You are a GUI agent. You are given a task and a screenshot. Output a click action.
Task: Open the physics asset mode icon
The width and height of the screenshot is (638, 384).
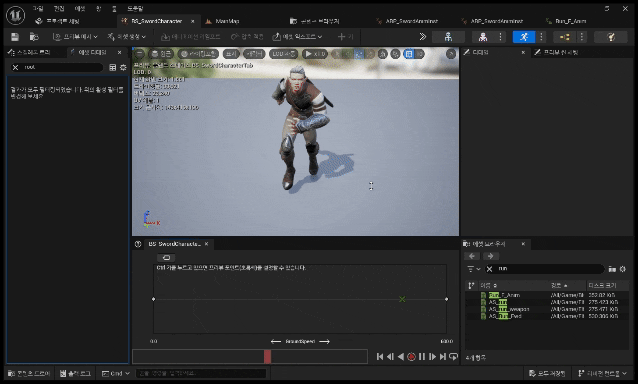pyautogui.click(x=611, y=37)
